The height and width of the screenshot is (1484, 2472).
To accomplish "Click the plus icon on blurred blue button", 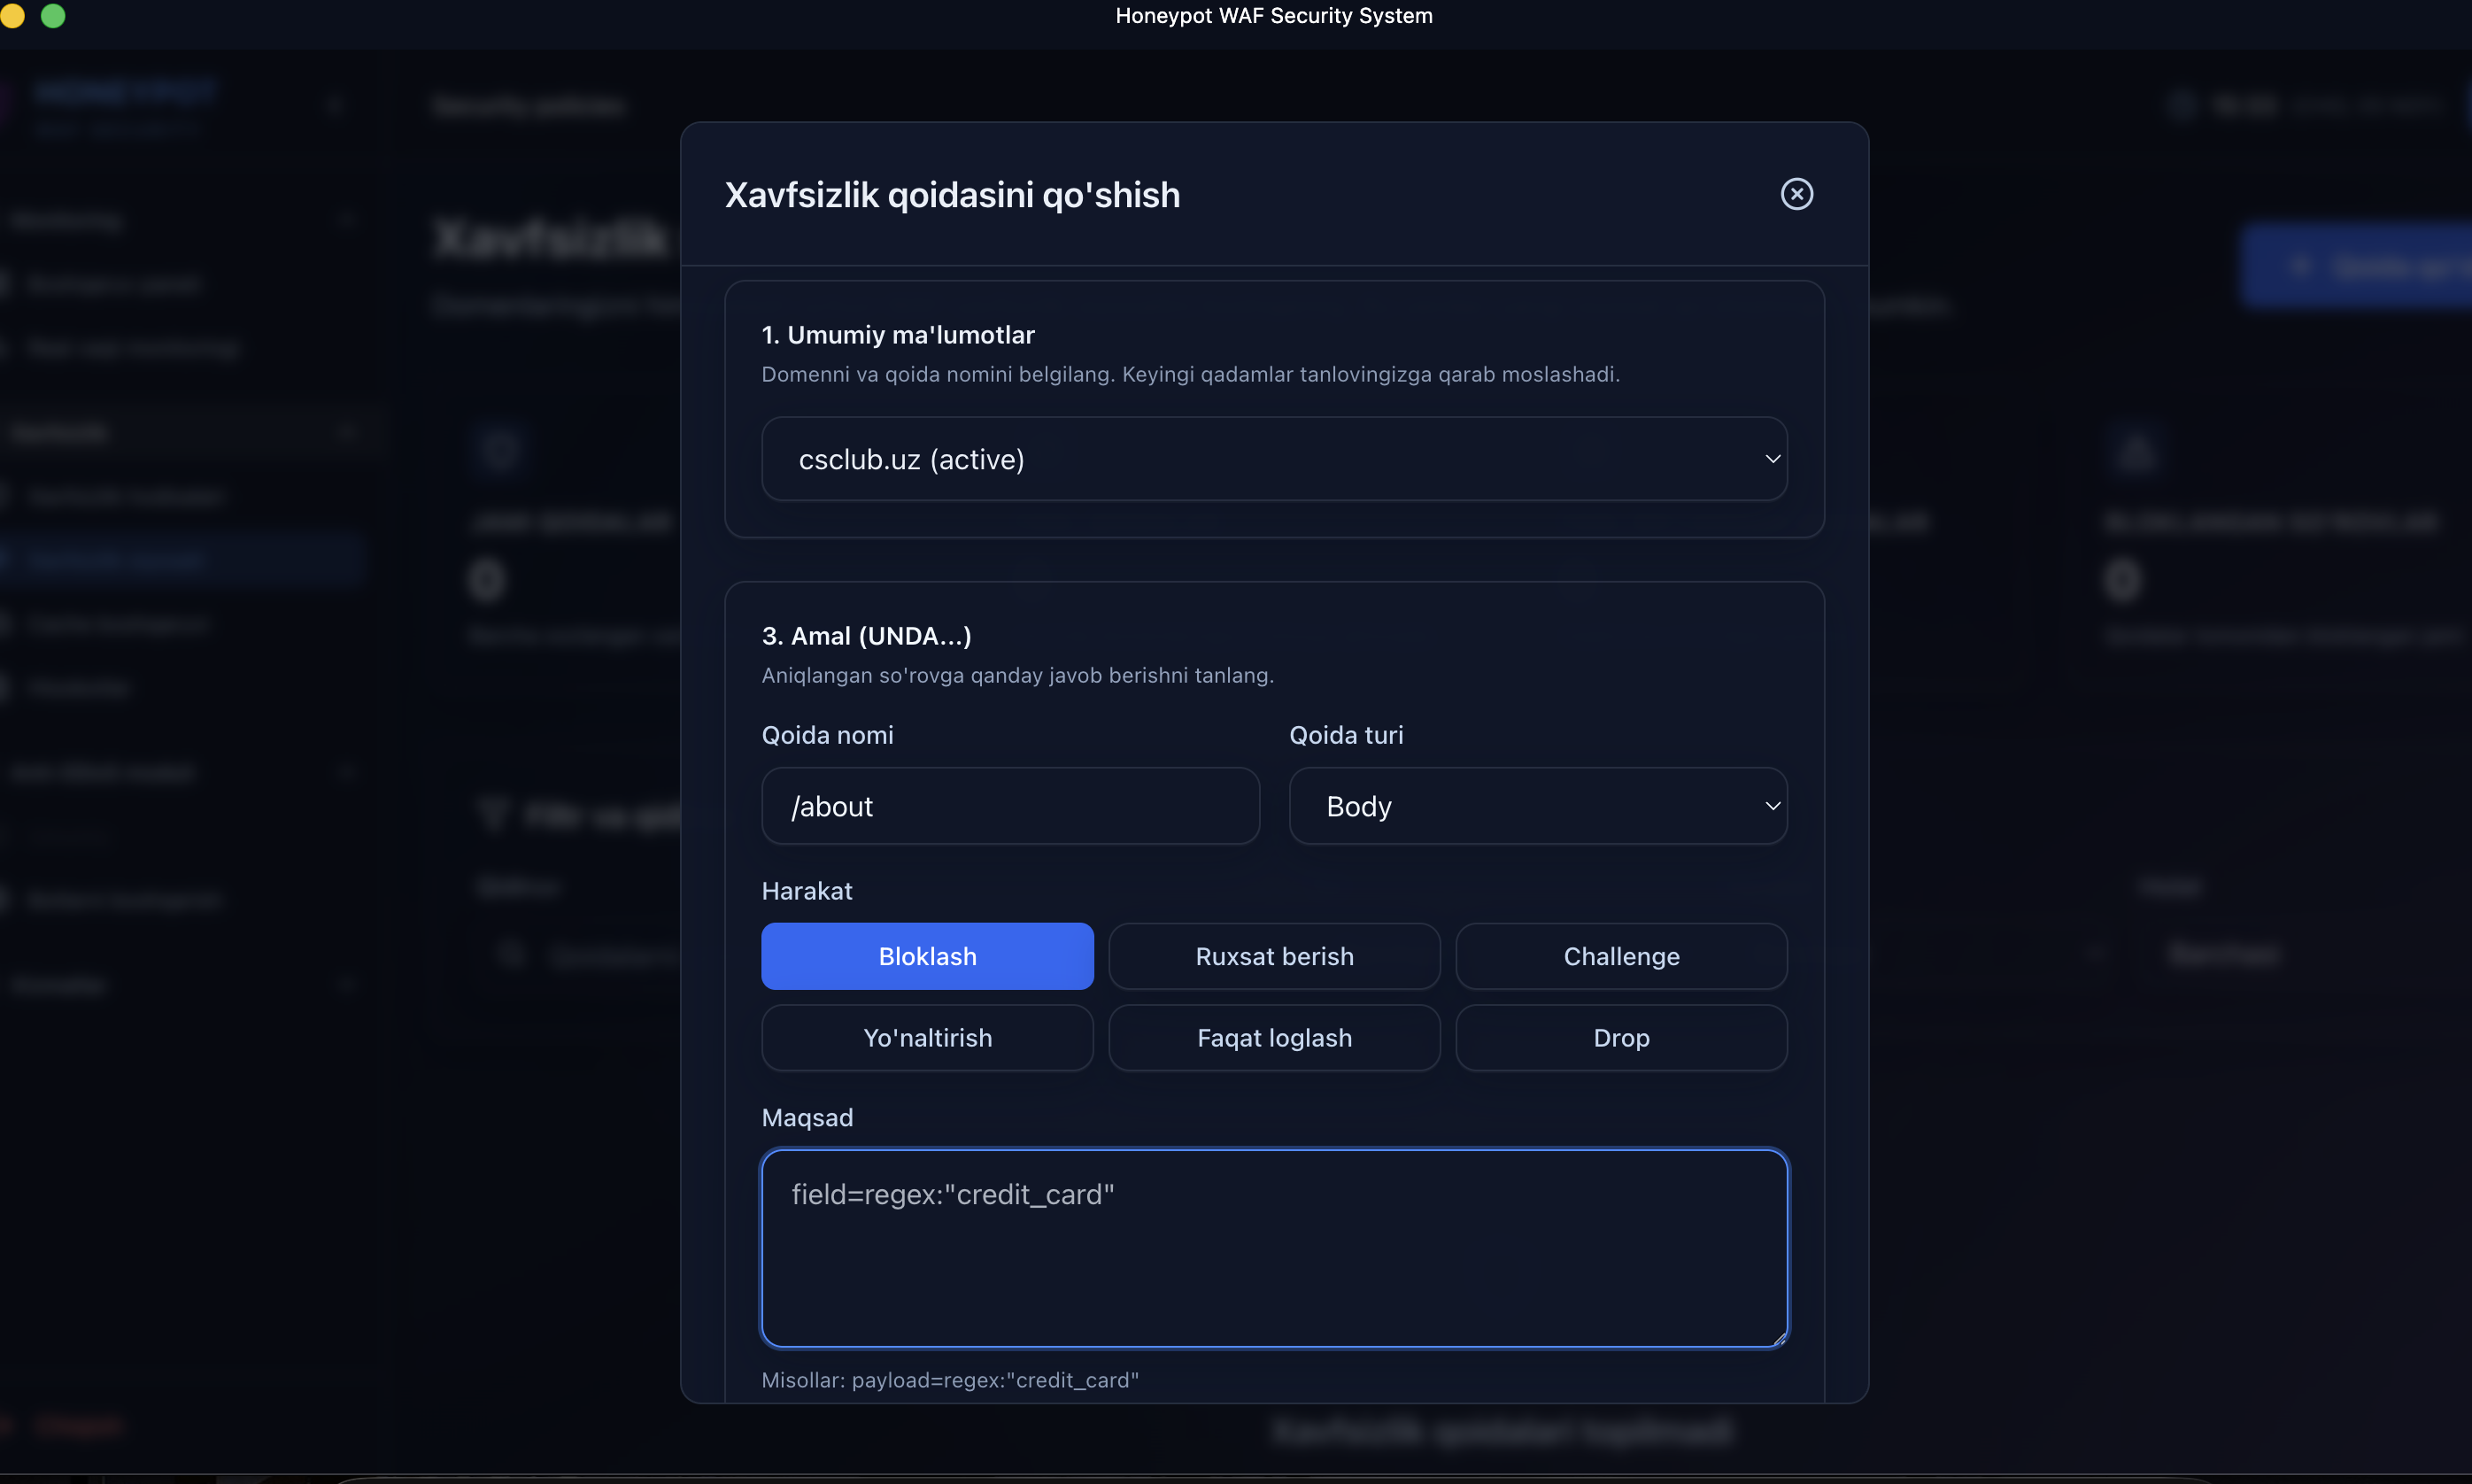I will tap(2299, 266).
